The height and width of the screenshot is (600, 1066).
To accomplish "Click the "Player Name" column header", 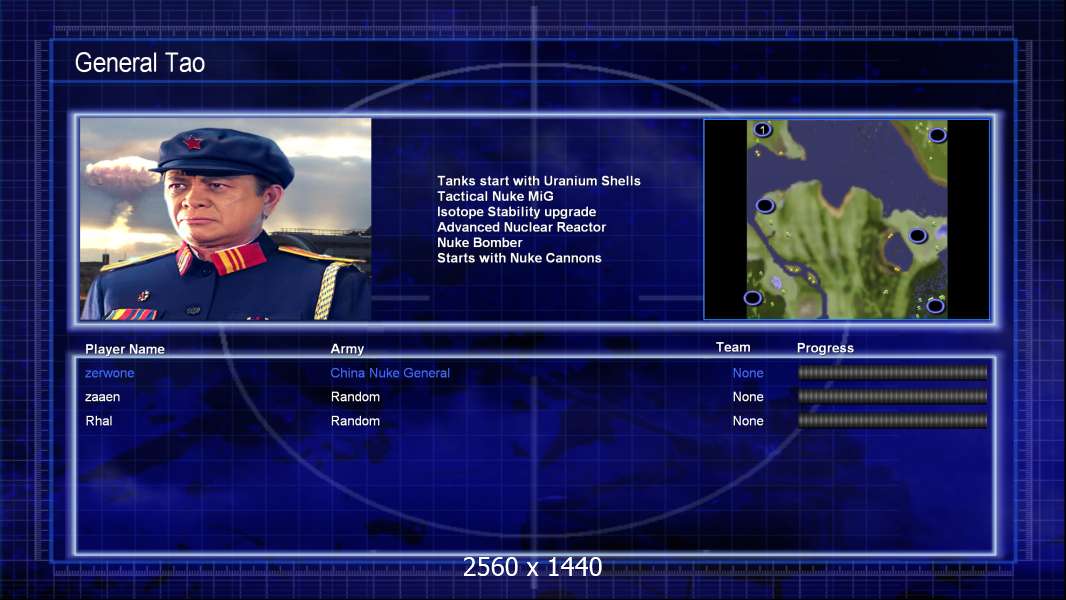I will 124,349.
